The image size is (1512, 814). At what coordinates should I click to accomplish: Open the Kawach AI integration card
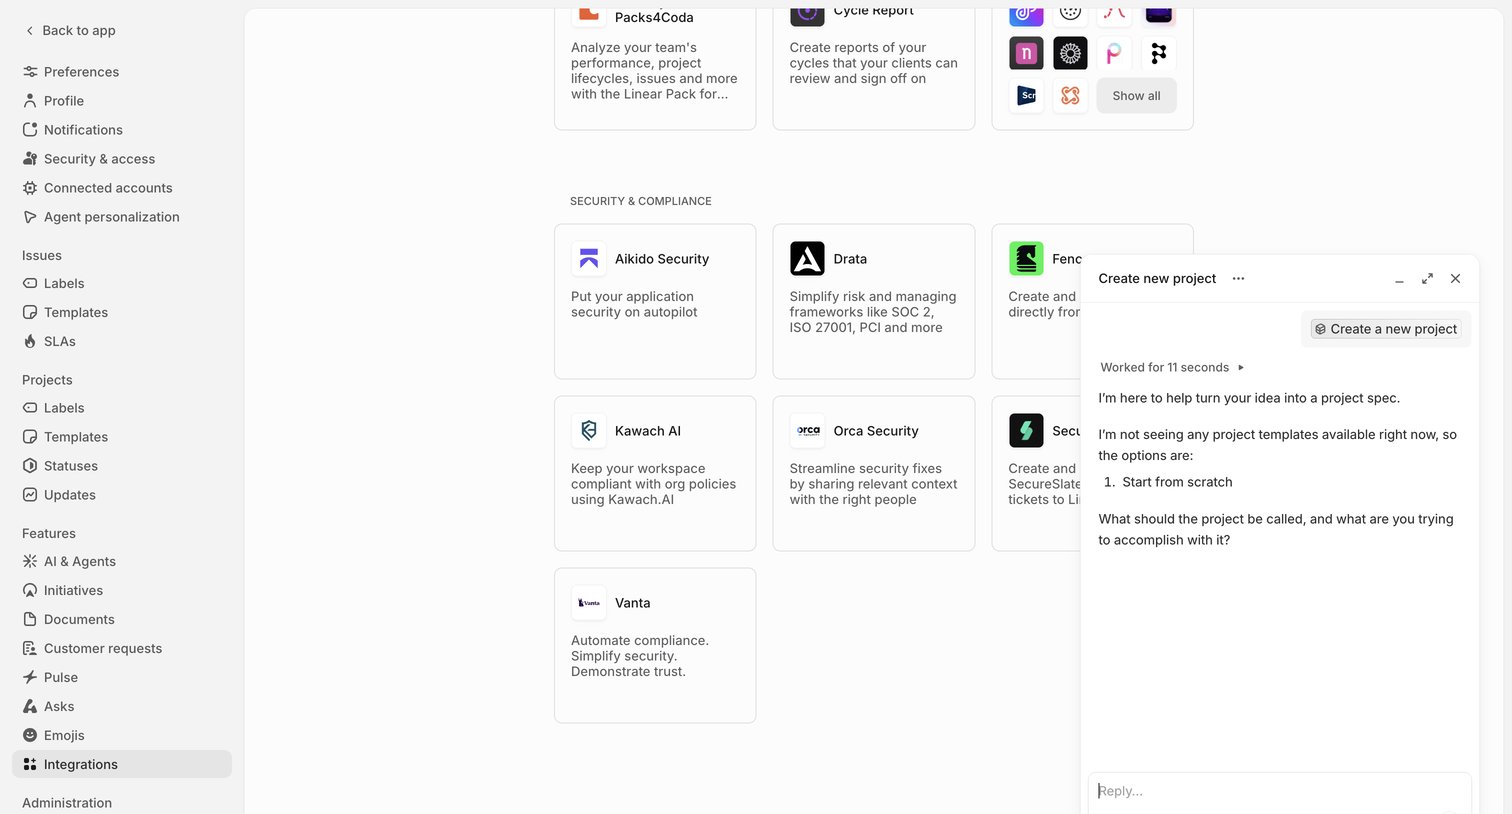click(655, 473)
